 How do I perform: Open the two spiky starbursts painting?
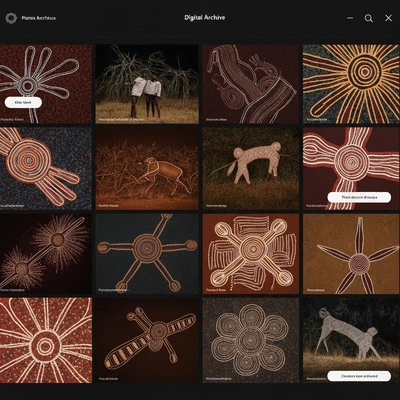(46, 254)
